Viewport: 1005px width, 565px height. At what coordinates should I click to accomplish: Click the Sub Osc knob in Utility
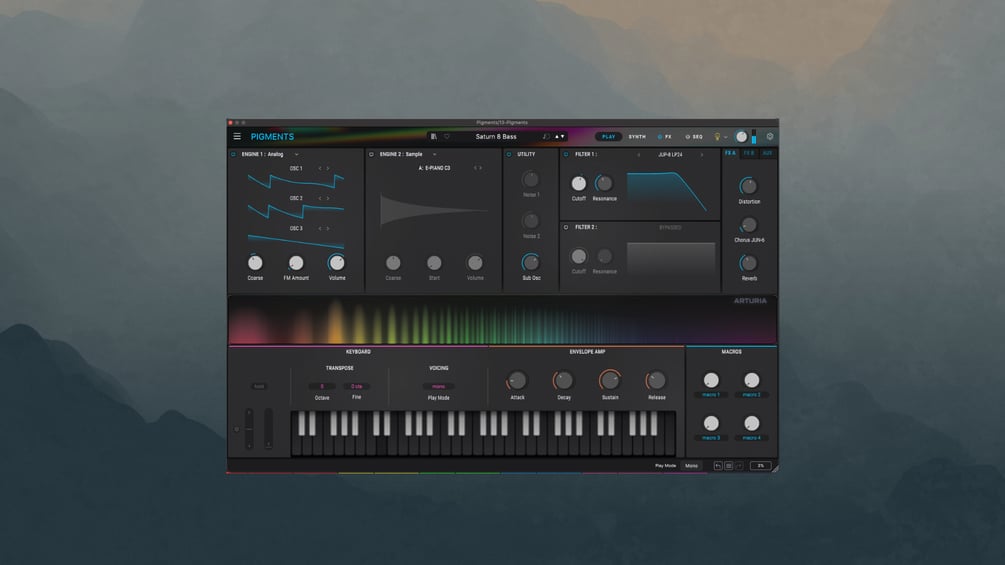tap(531, 262)
